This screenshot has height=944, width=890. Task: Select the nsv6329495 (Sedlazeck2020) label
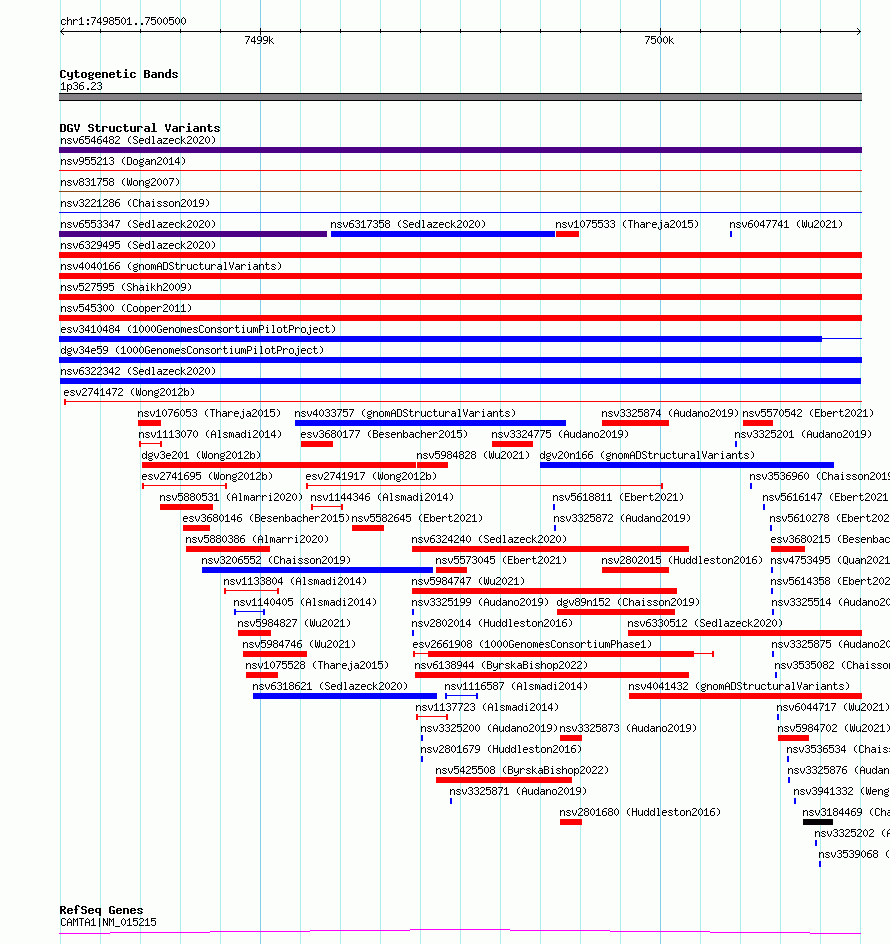tap(138, 246)
